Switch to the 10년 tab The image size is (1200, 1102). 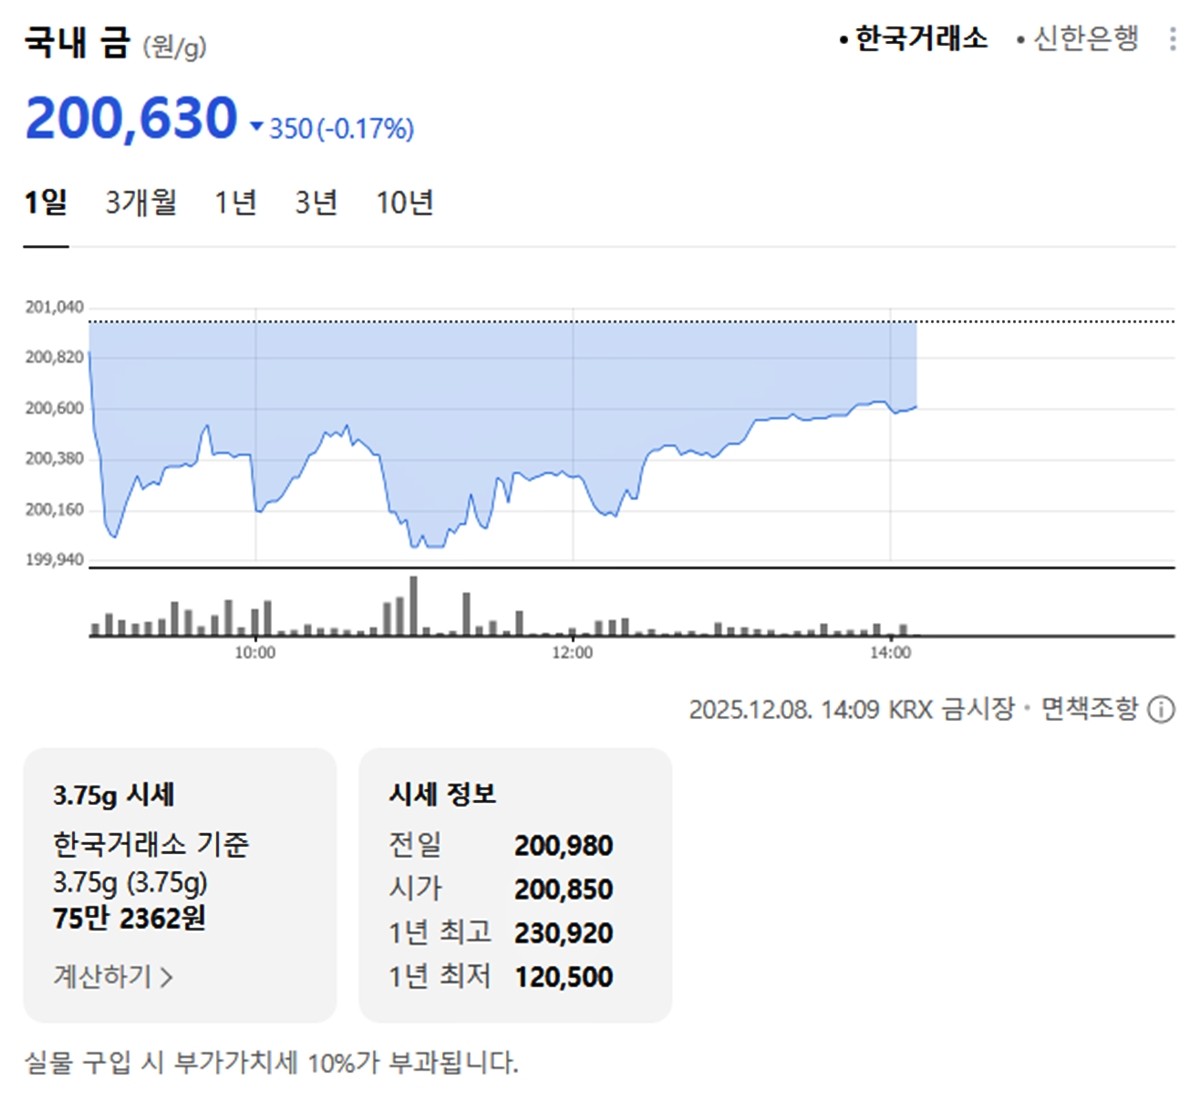click(x=406, y=202)
